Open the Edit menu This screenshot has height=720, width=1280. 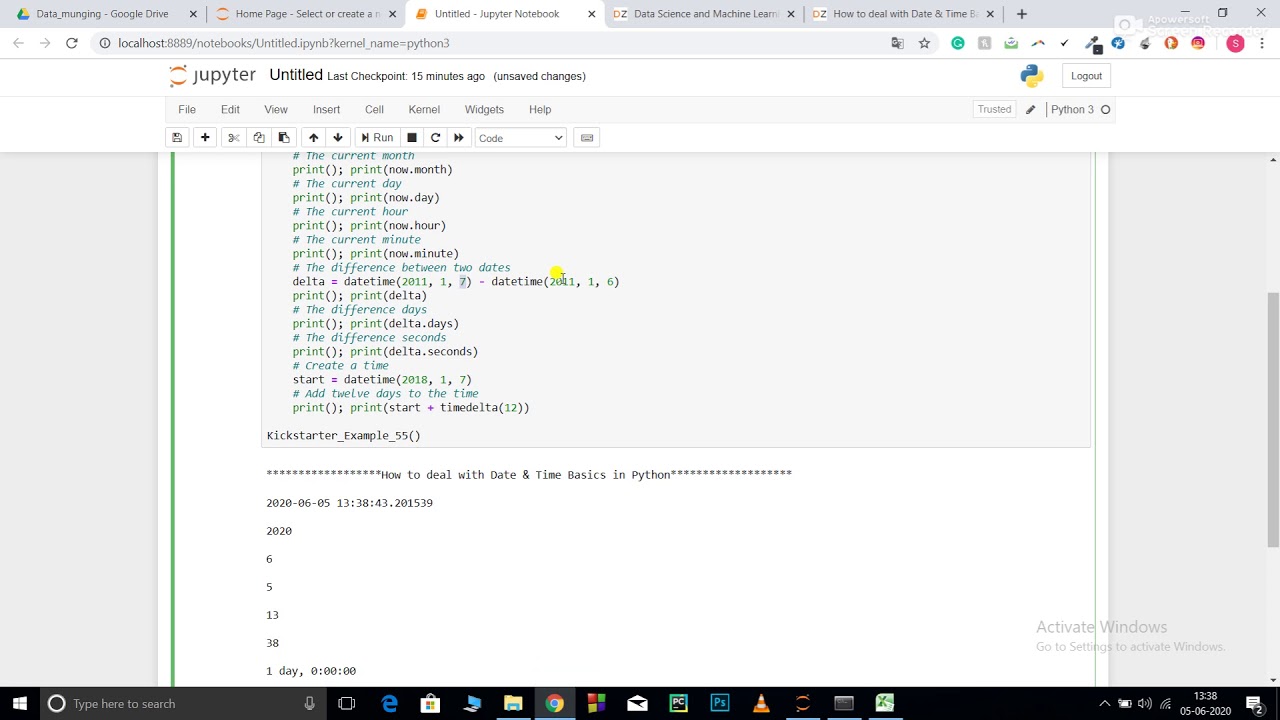pos(230,109)
